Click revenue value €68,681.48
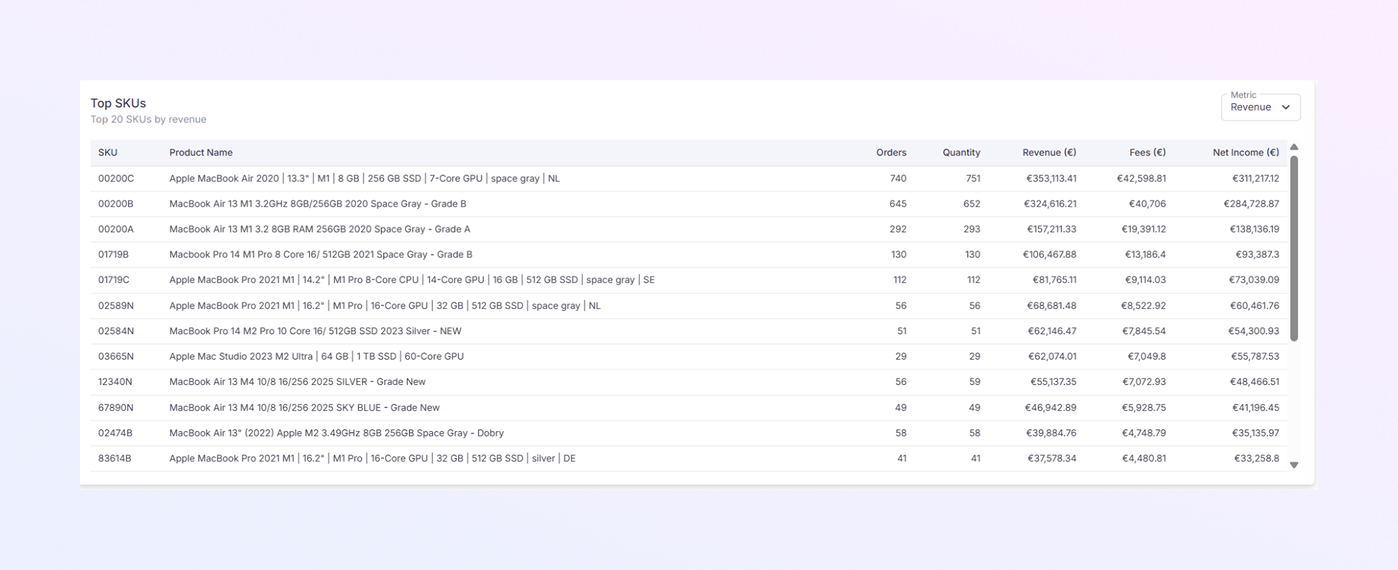Image resolution: width=1398 pixels, height=570 pixels. (x=1052, y=306)
